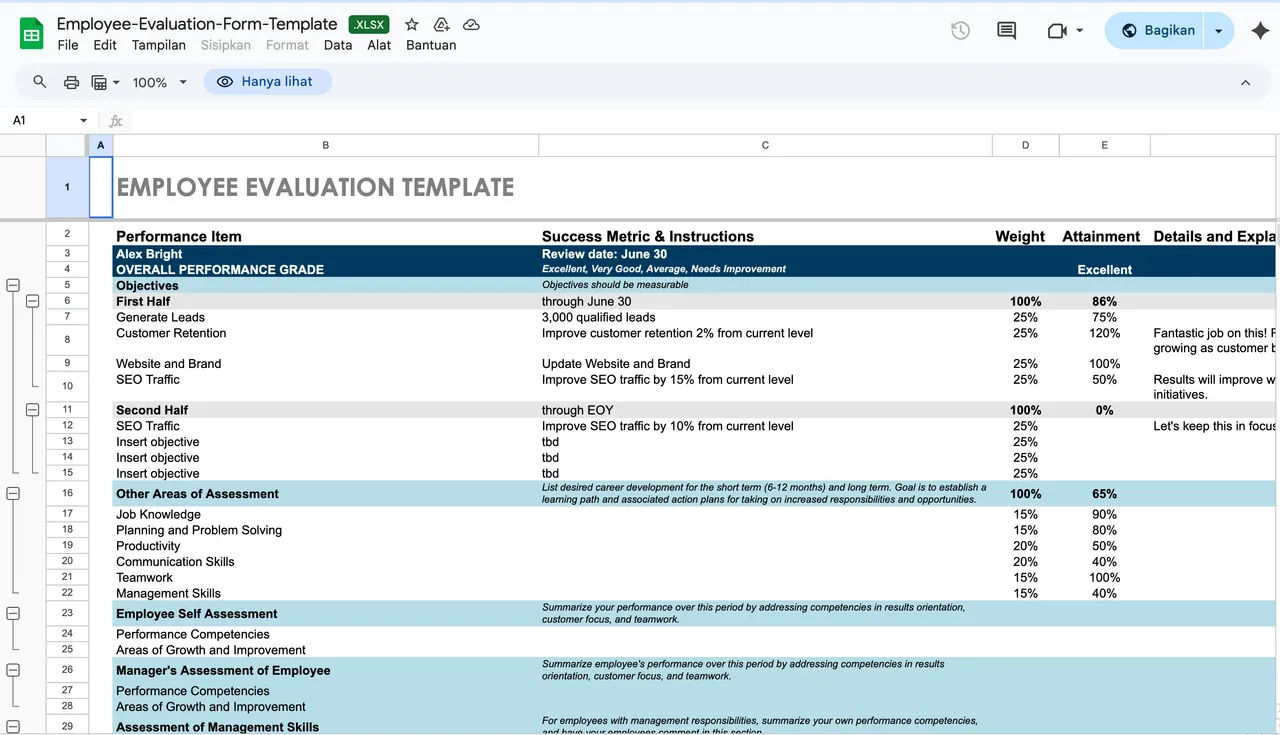Open the File menu

pyautogui.click(x=68, y=45)
